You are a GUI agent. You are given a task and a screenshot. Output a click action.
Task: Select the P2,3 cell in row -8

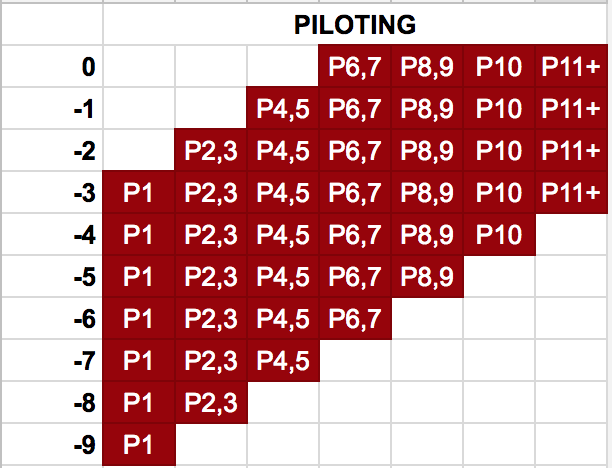[x=211, y=400]
